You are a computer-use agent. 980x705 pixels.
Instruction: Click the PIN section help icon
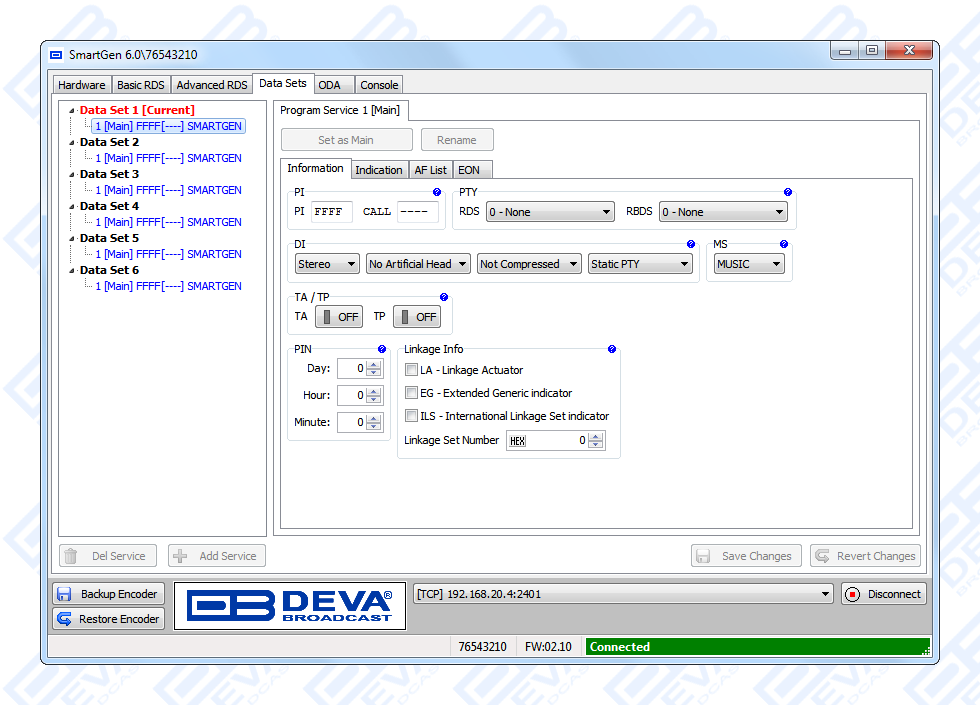tap(382, 350)
